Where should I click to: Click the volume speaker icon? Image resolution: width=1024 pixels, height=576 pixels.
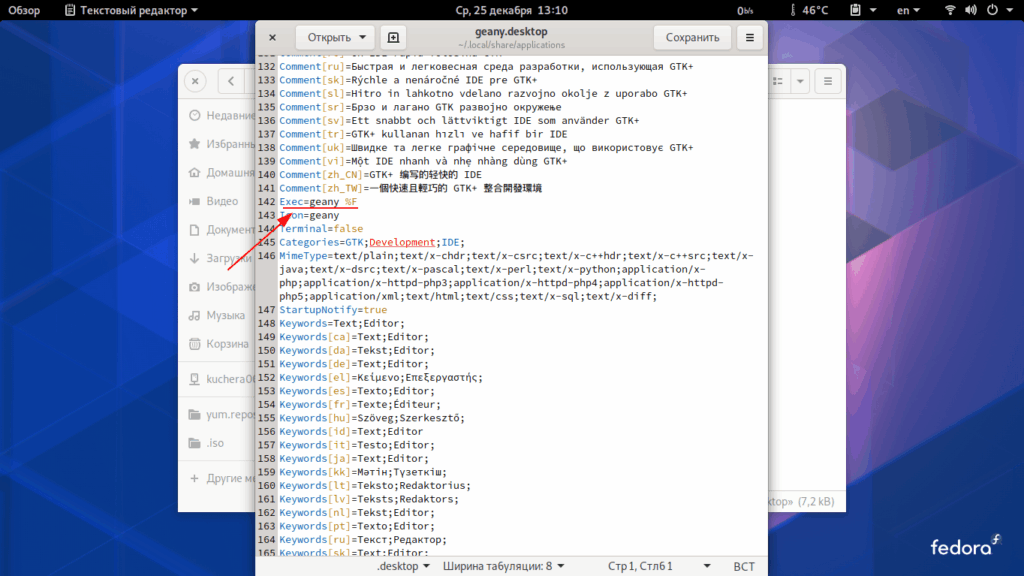(971, 10)
